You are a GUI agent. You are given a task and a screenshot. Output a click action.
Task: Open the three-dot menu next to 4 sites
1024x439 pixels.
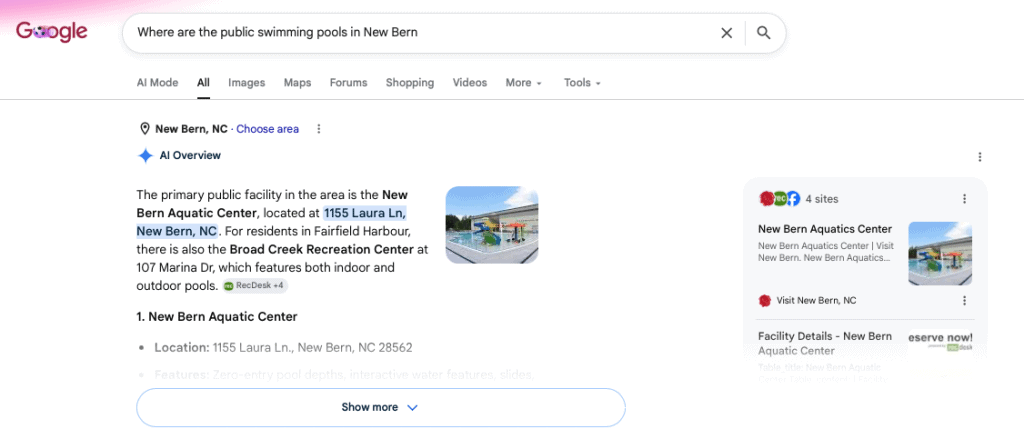pyautogui.click(x=965, y=199)
